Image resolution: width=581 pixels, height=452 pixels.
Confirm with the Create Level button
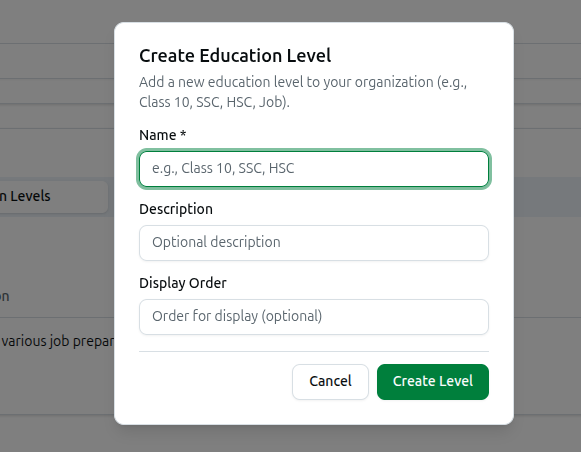(x=433, y=382)
